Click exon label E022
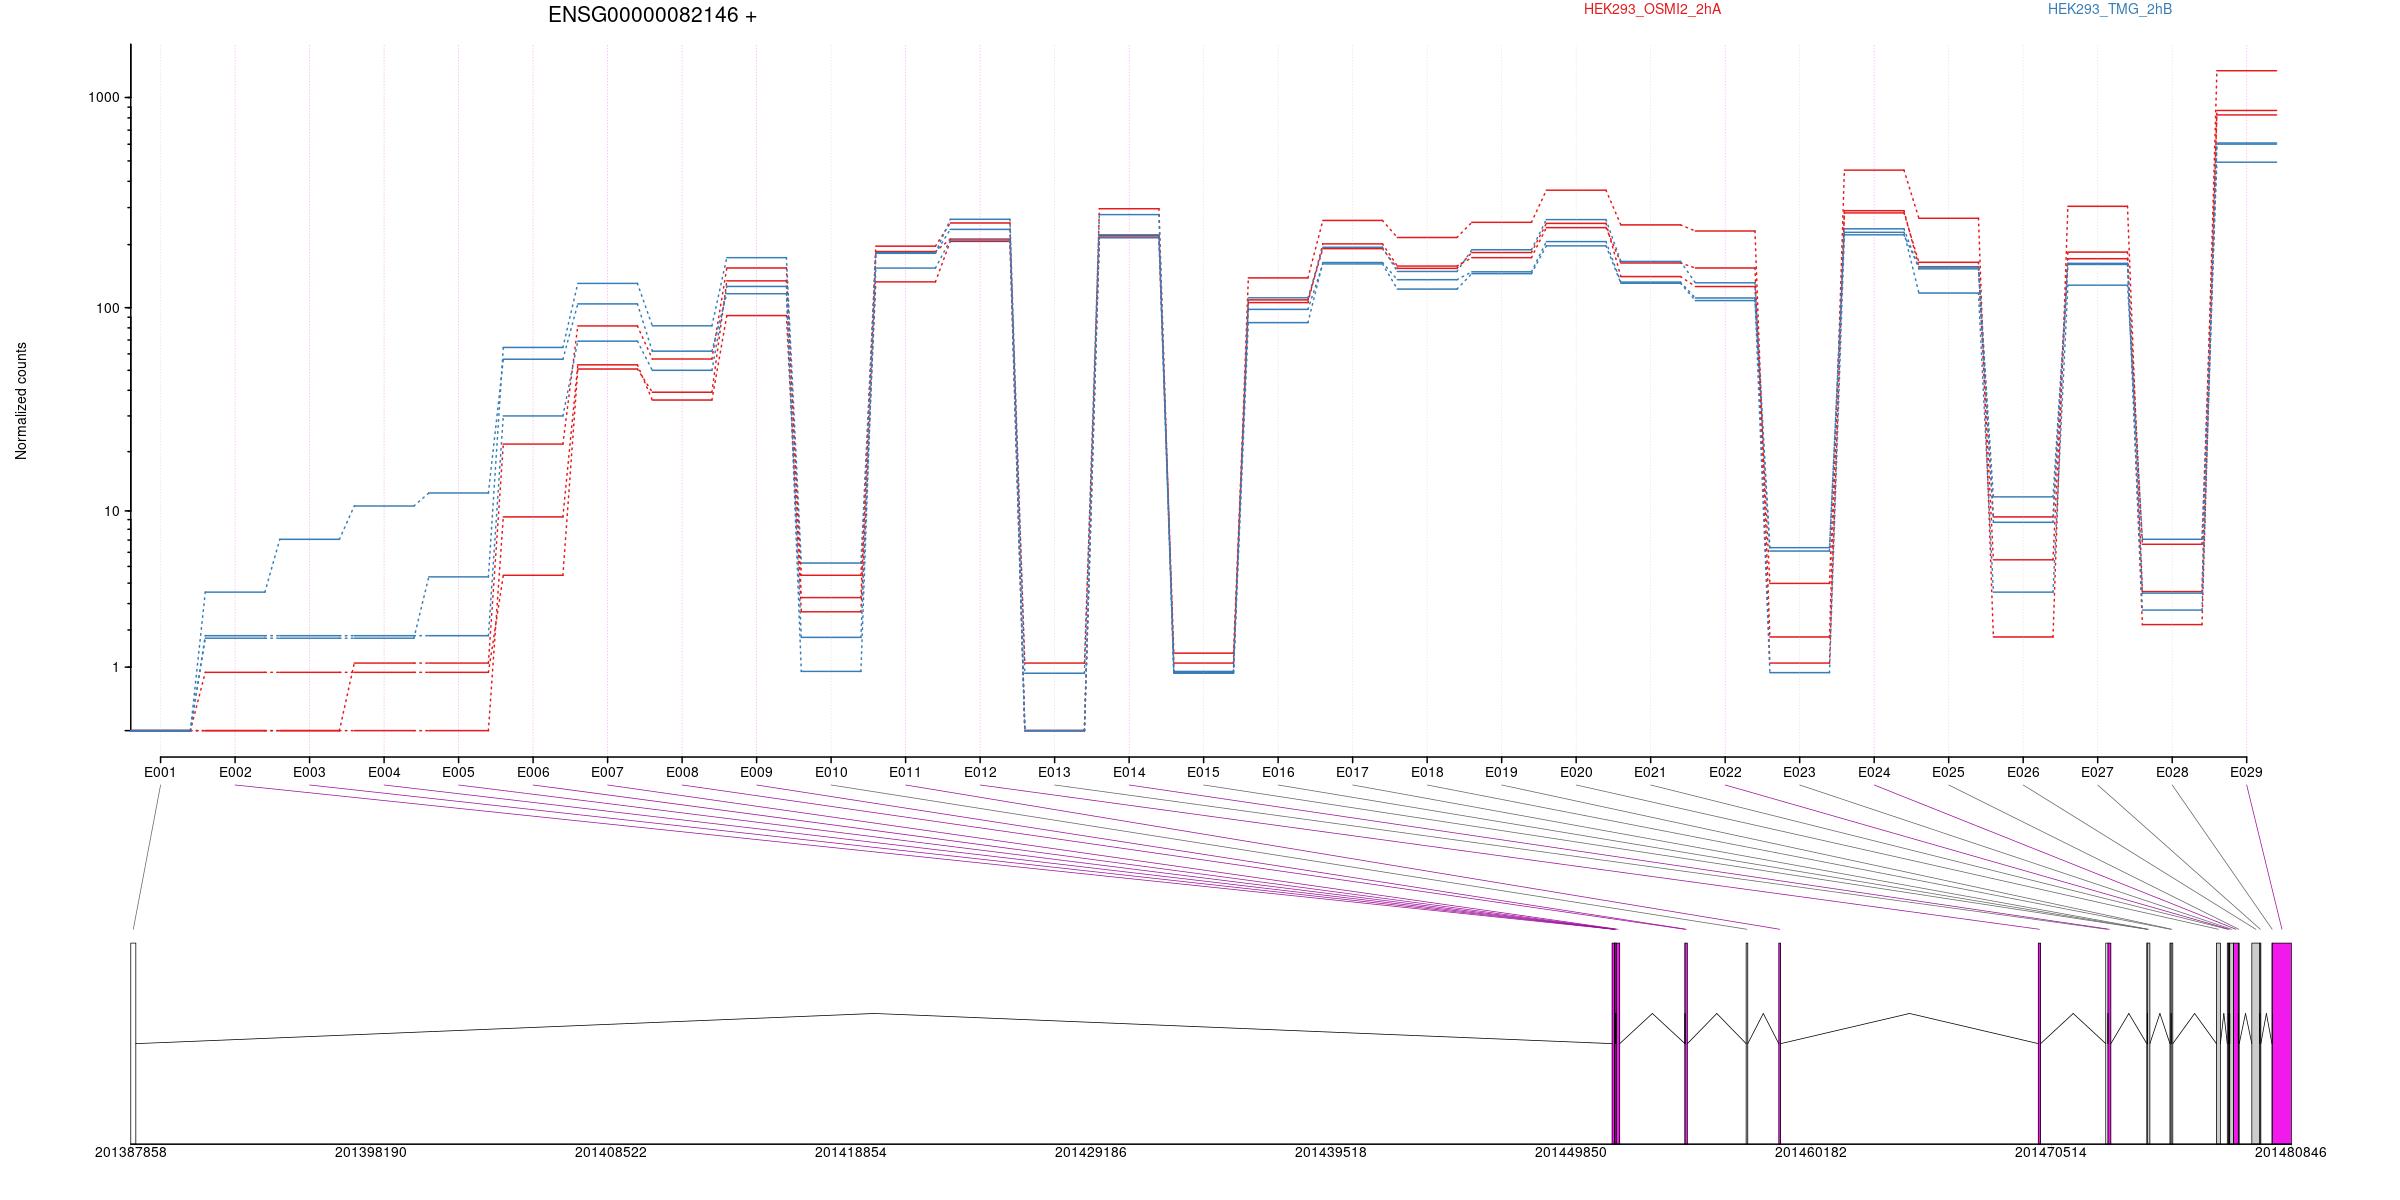 (1725, 772)
